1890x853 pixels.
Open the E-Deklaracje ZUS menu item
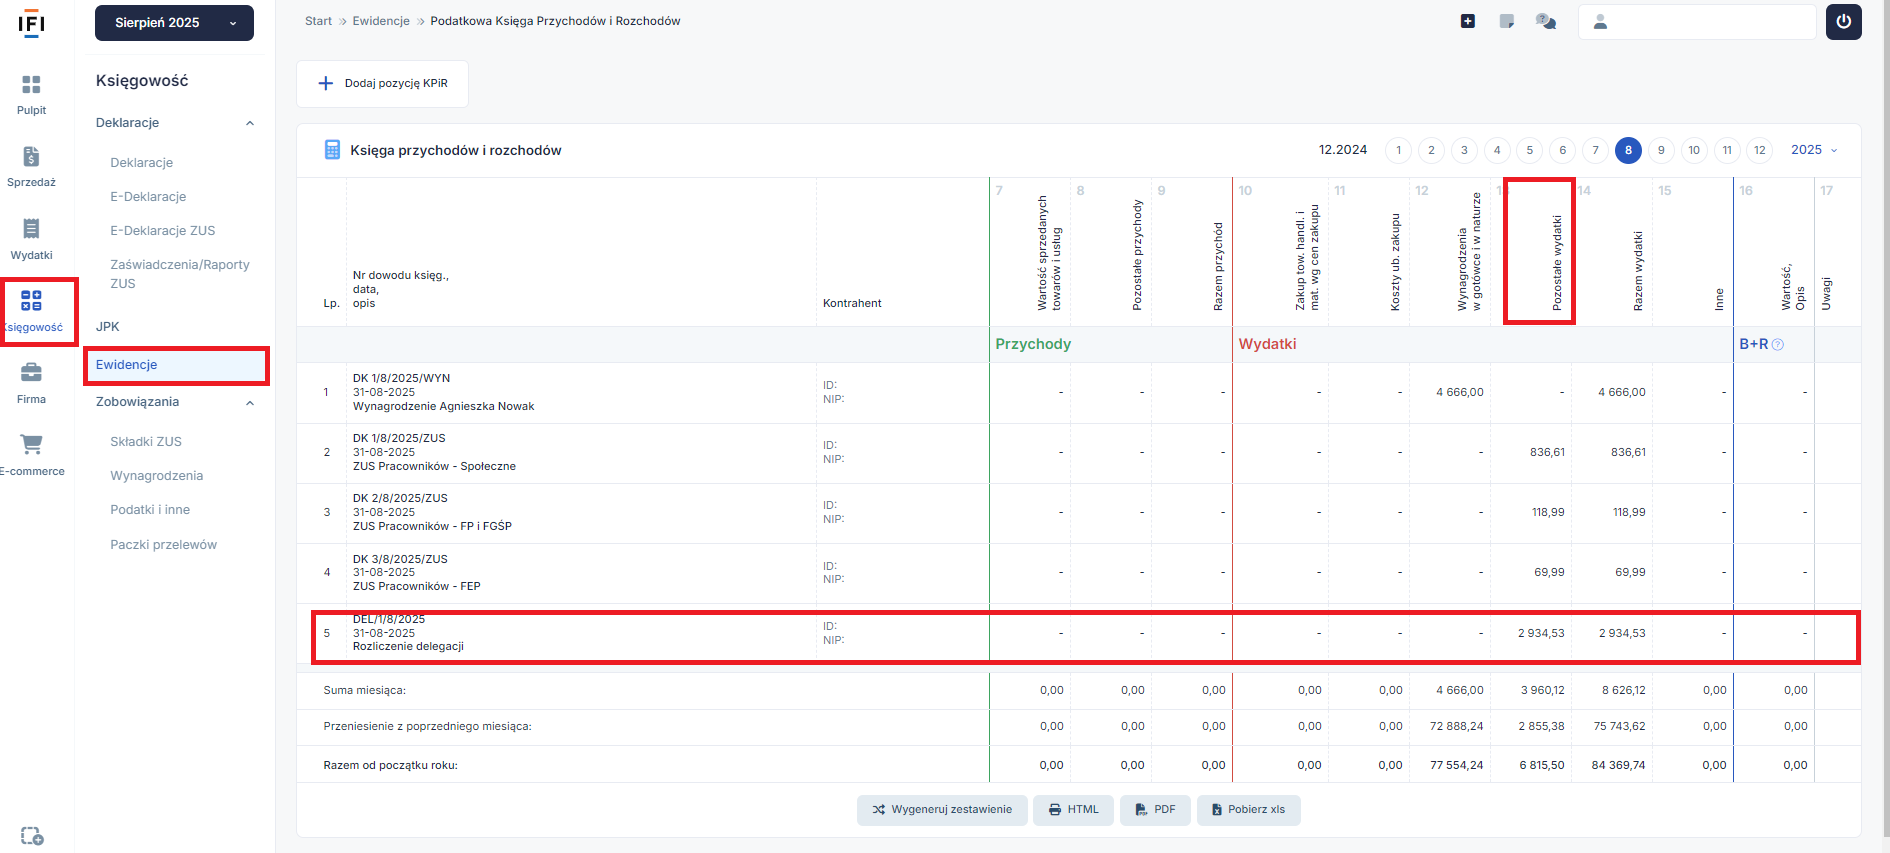tap(162, 231)
